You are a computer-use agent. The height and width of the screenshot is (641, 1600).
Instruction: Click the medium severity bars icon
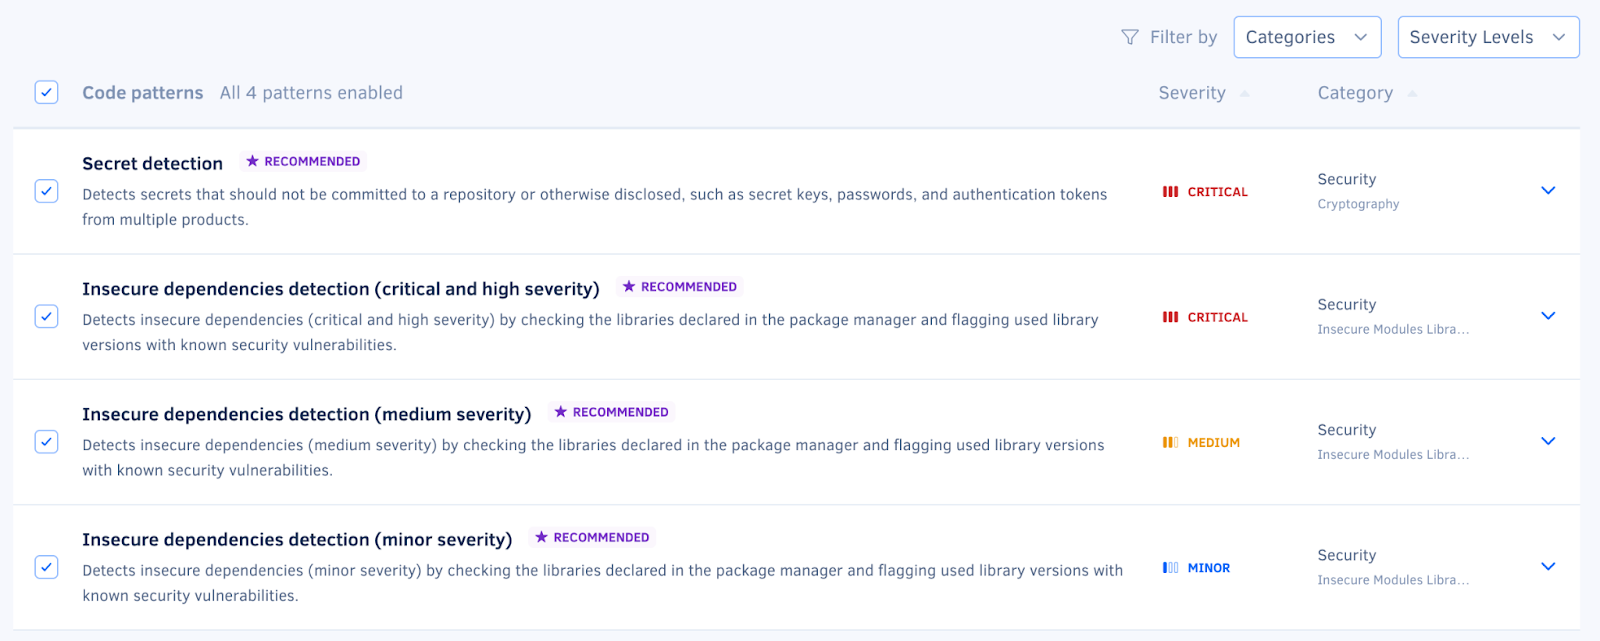pyautogui.click(x=1170, y=443)
